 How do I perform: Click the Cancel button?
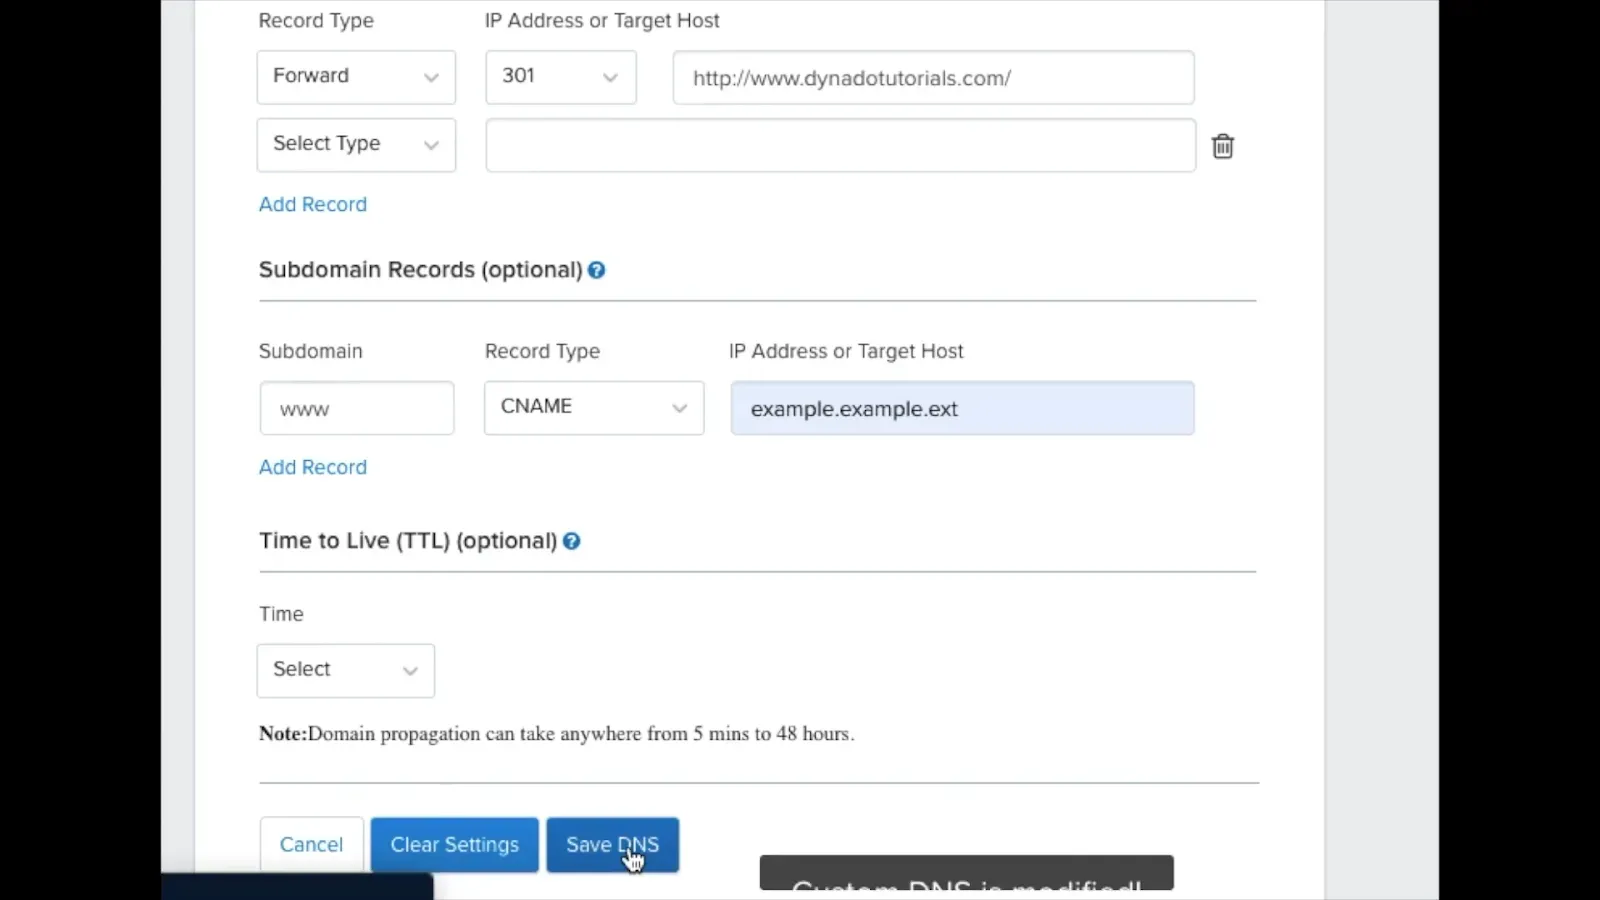311,845
